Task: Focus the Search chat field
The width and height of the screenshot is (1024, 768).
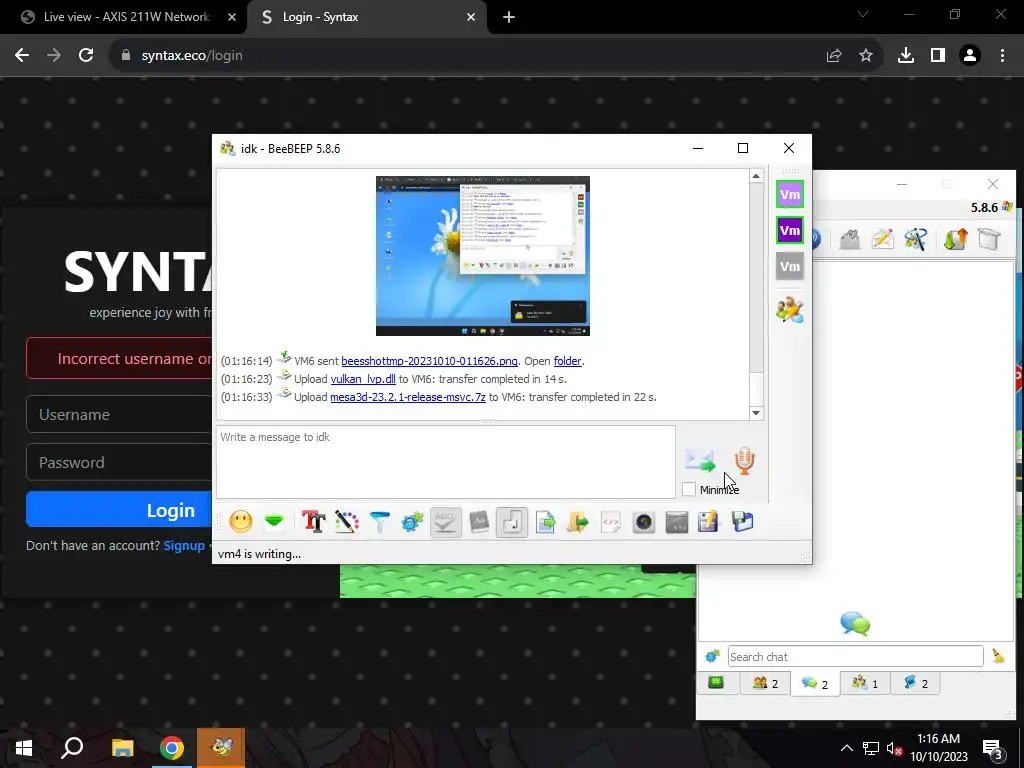Action: point(855,656)
